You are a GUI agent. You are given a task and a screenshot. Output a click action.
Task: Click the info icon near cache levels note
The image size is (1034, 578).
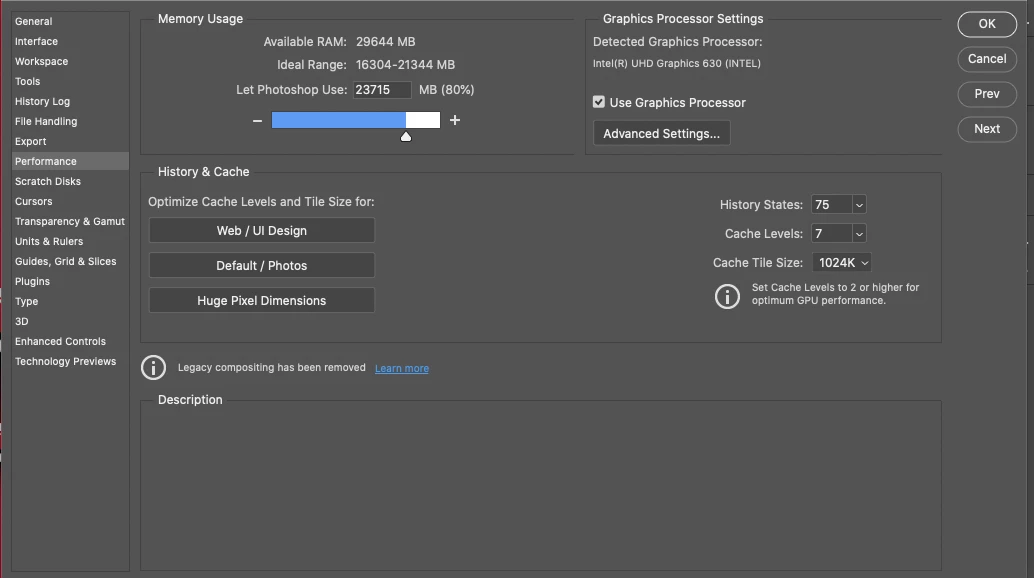click(x=727, y=295)
